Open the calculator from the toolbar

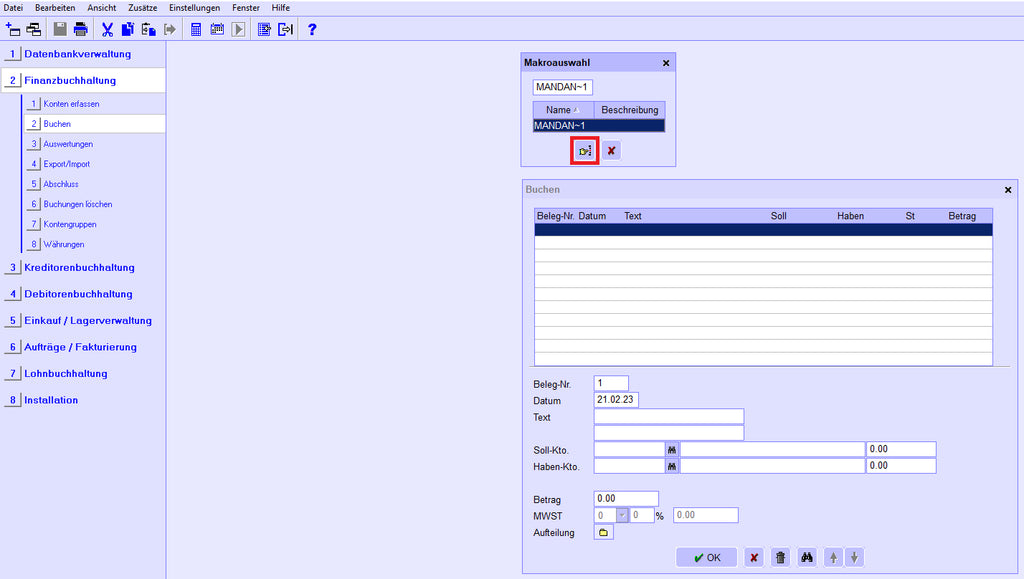[x=196, y=29]
